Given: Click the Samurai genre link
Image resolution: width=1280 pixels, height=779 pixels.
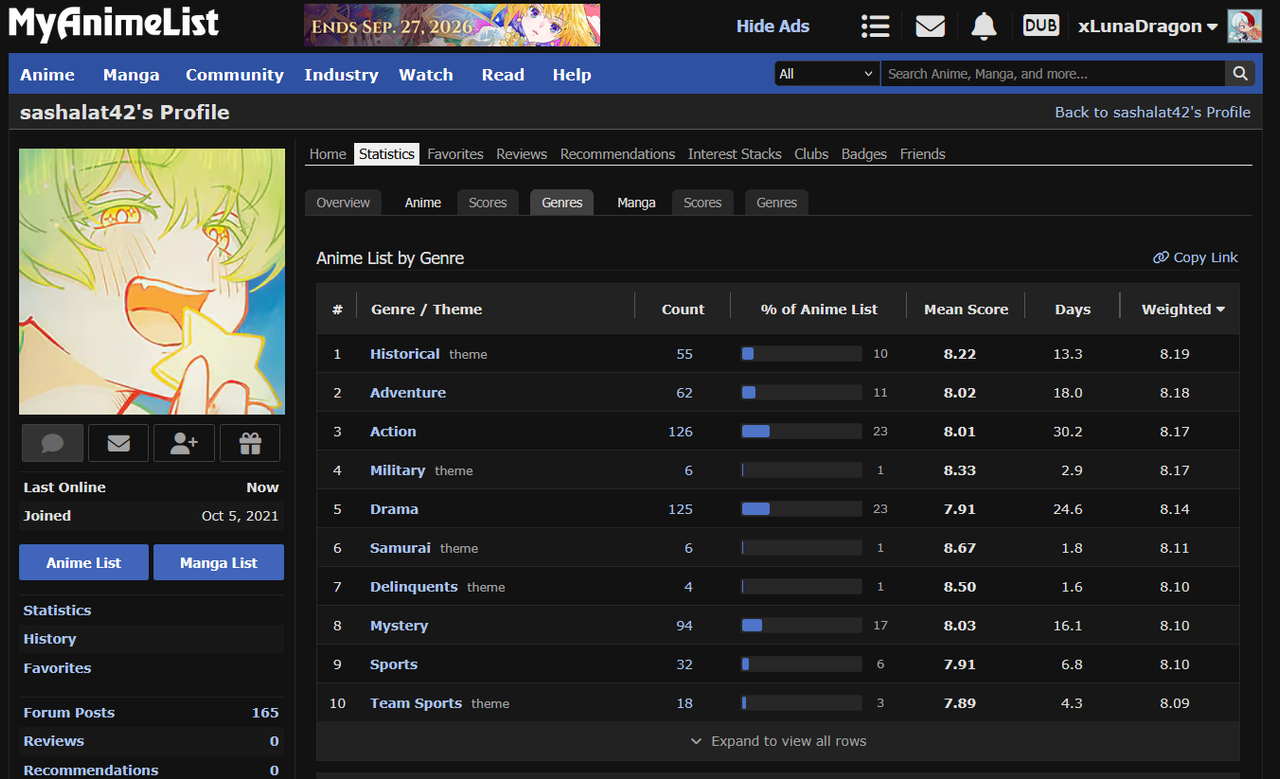Looking at the screenshot, I should [x=400, y=548].
